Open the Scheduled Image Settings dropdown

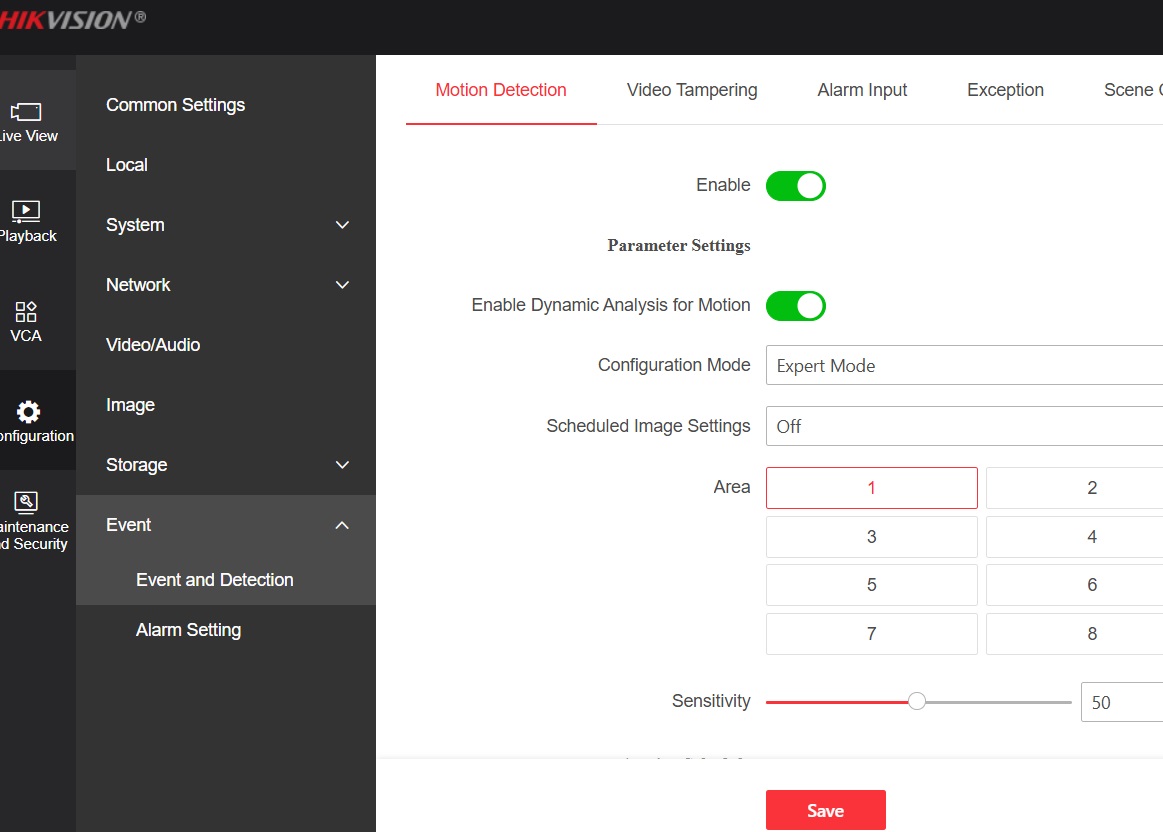coord(964,426)
